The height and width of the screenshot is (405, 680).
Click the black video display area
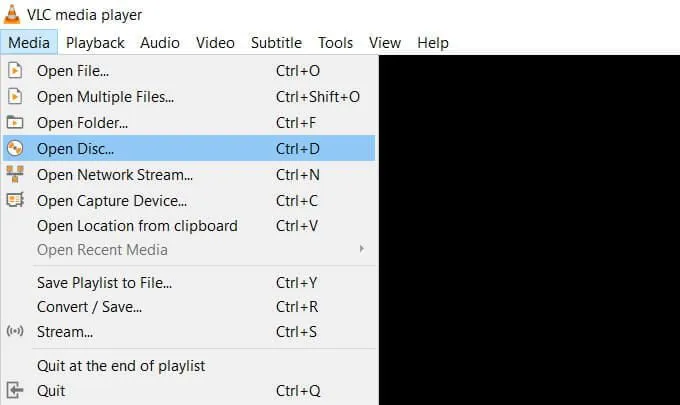click(528, 230)
